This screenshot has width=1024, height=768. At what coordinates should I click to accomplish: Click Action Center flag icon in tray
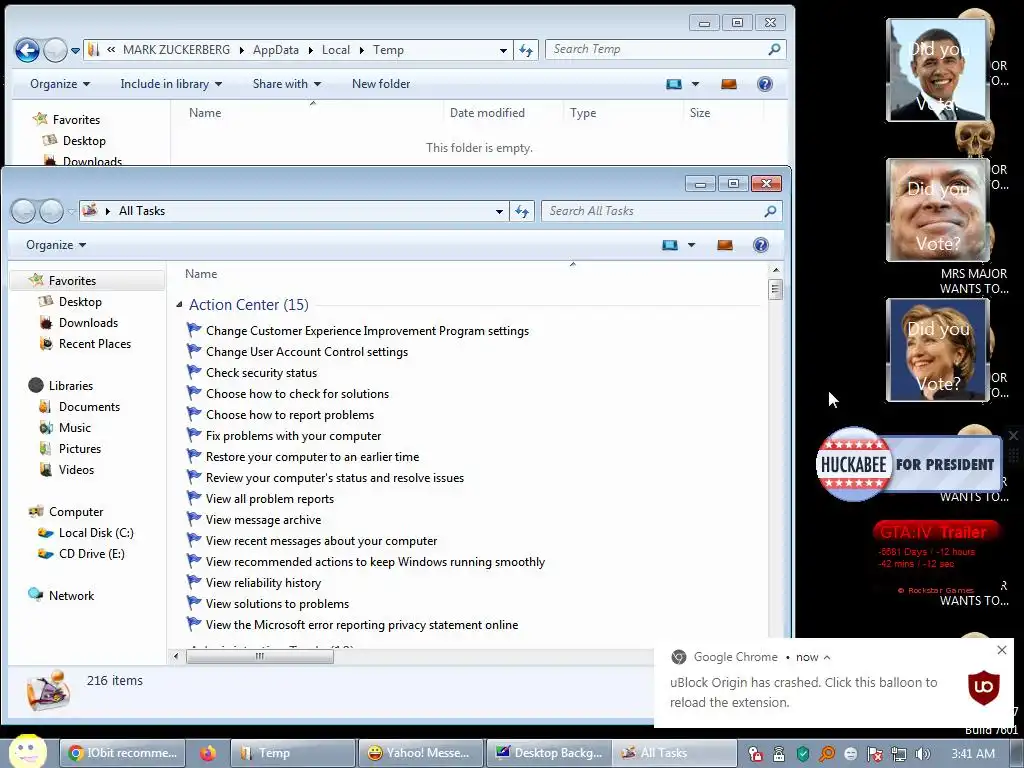click(x=874, y=754)
